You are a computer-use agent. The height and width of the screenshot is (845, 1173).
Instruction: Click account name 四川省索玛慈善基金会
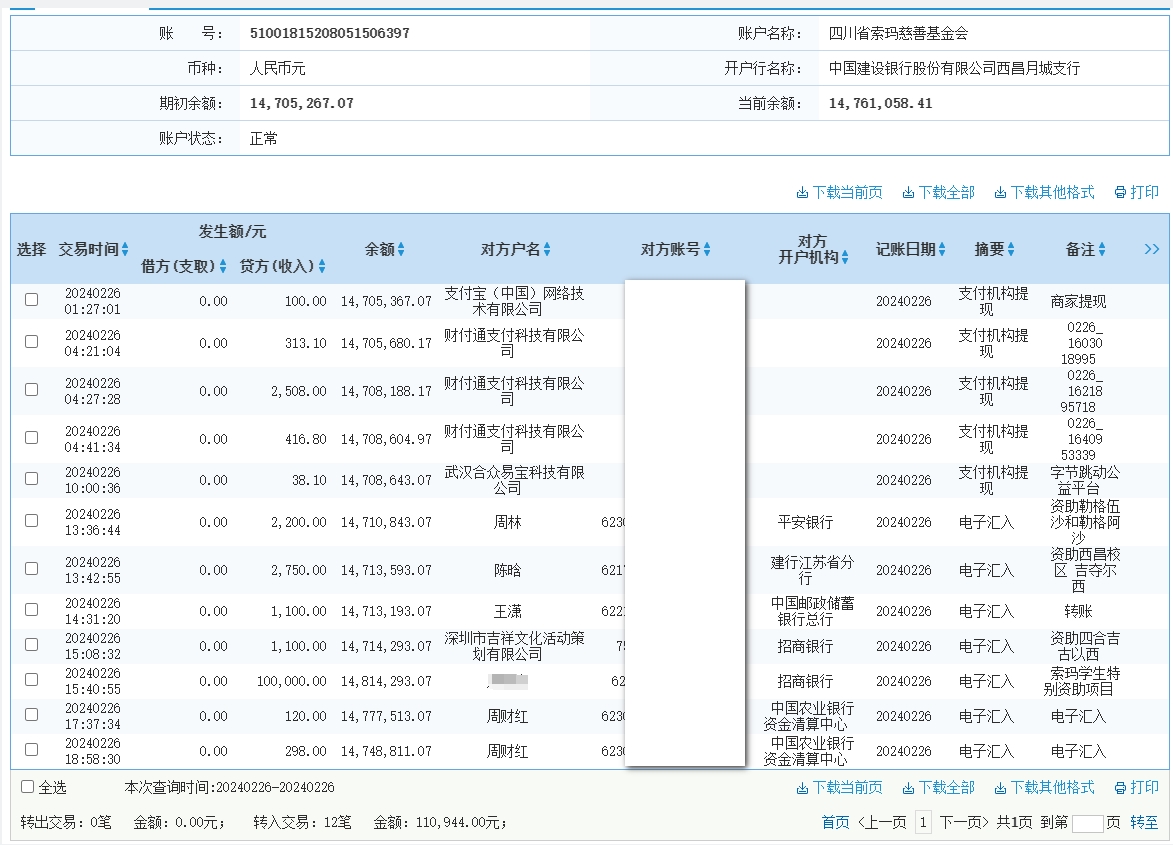click(898, 33)
